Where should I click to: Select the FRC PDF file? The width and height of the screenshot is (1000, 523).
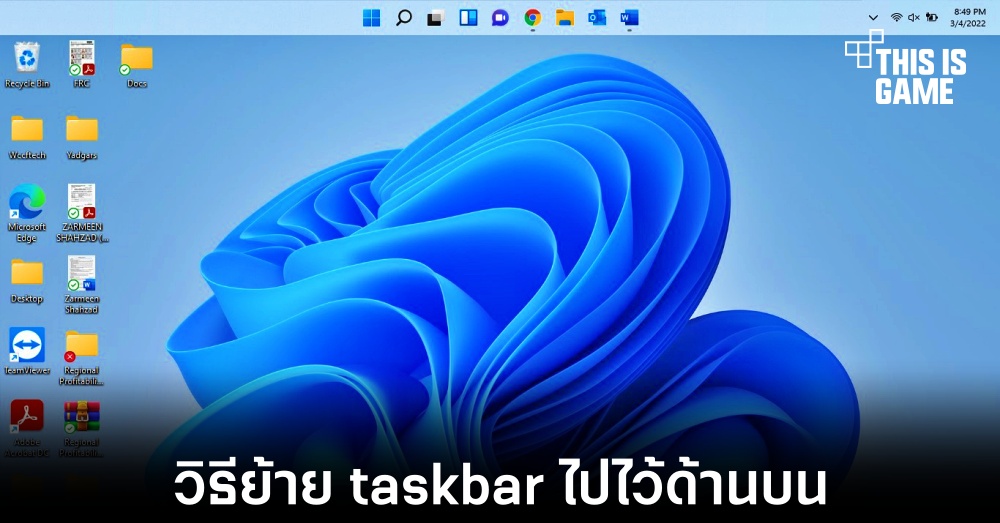pyautogui.click(x=82, y=64)
